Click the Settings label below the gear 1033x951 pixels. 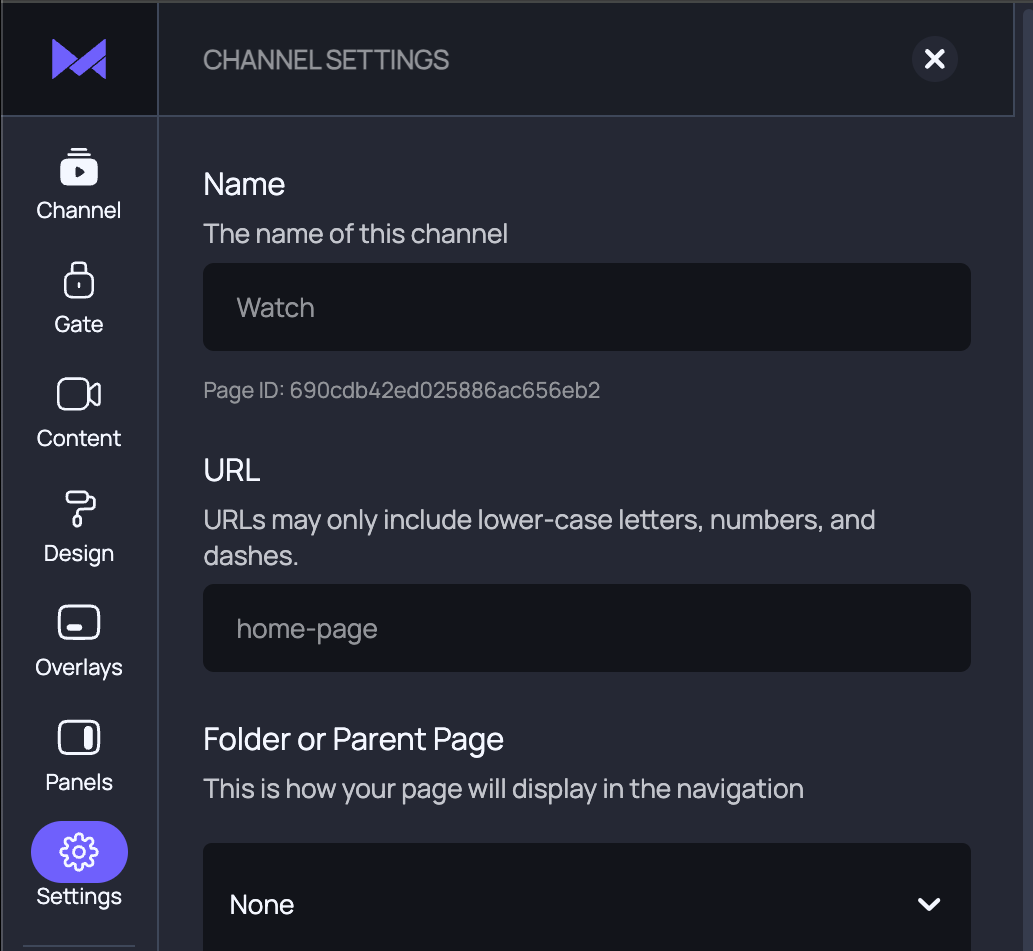coord(78,896)
